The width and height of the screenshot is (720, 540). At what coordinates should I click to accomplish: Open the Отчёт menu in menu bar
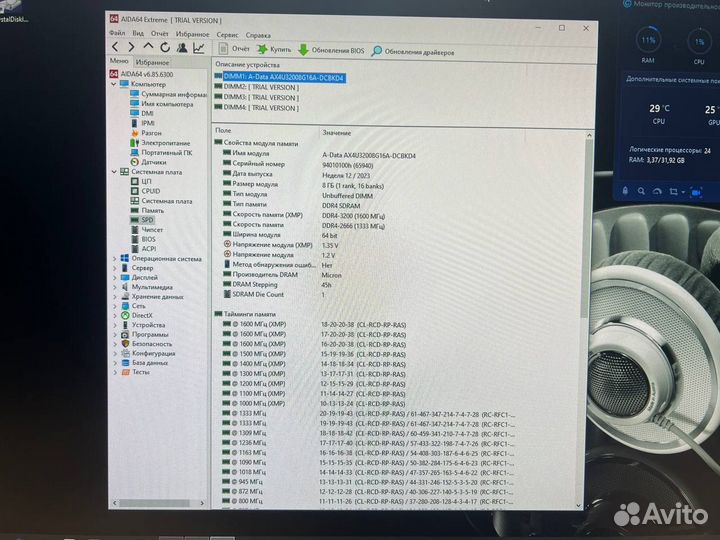tap(159, 34)
